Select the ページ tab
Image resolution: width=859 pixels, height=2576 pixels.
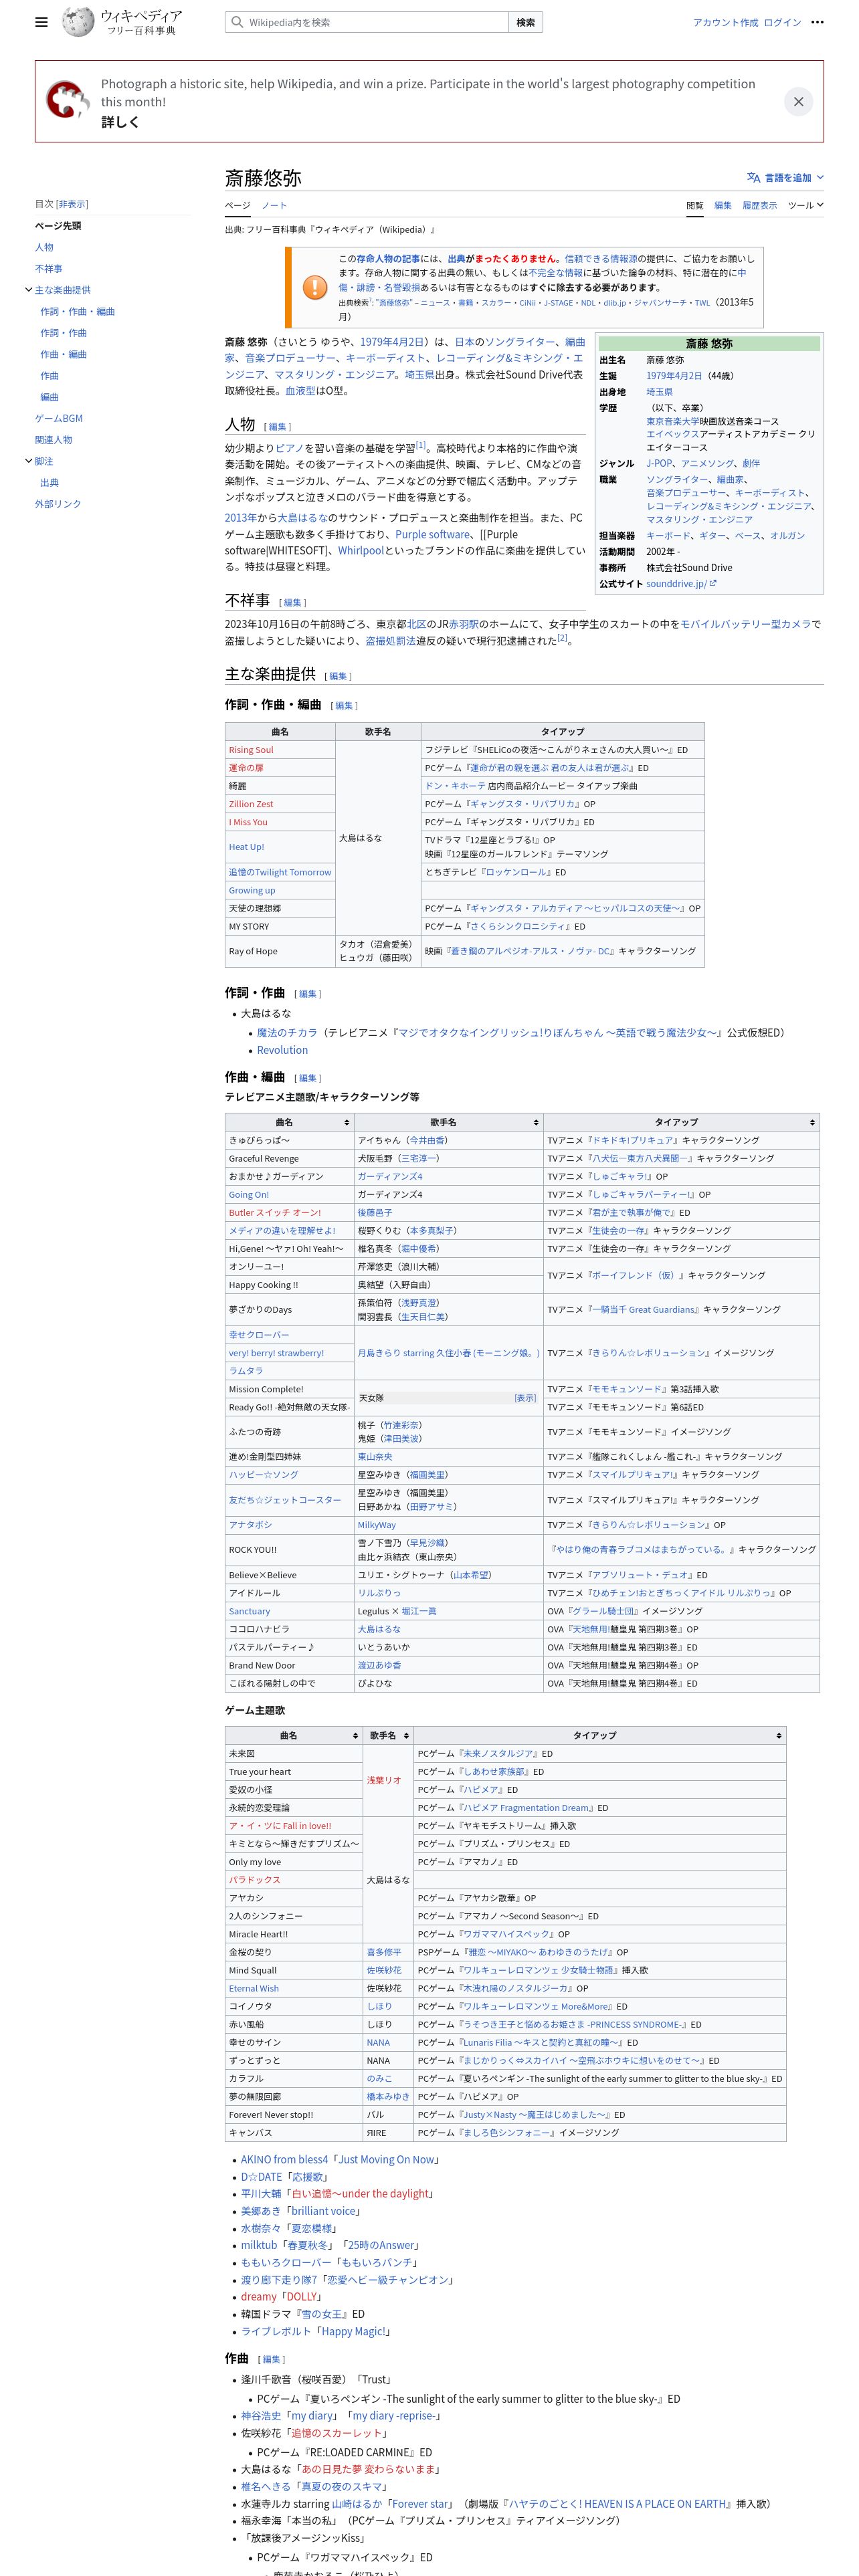click(x=237, y=205)
